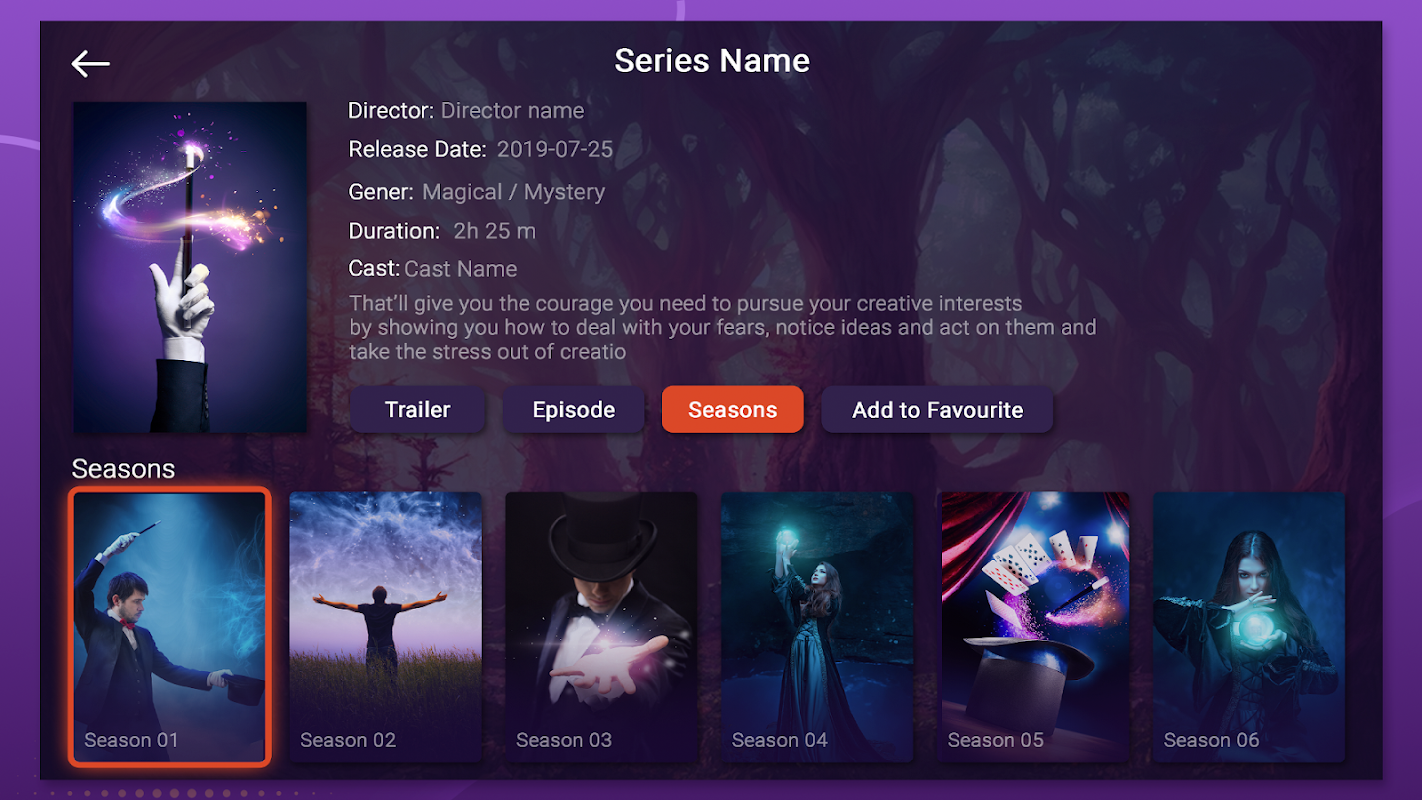Click the Director name text
Viewport: 1422px width, 800px height.
[513, 111]
